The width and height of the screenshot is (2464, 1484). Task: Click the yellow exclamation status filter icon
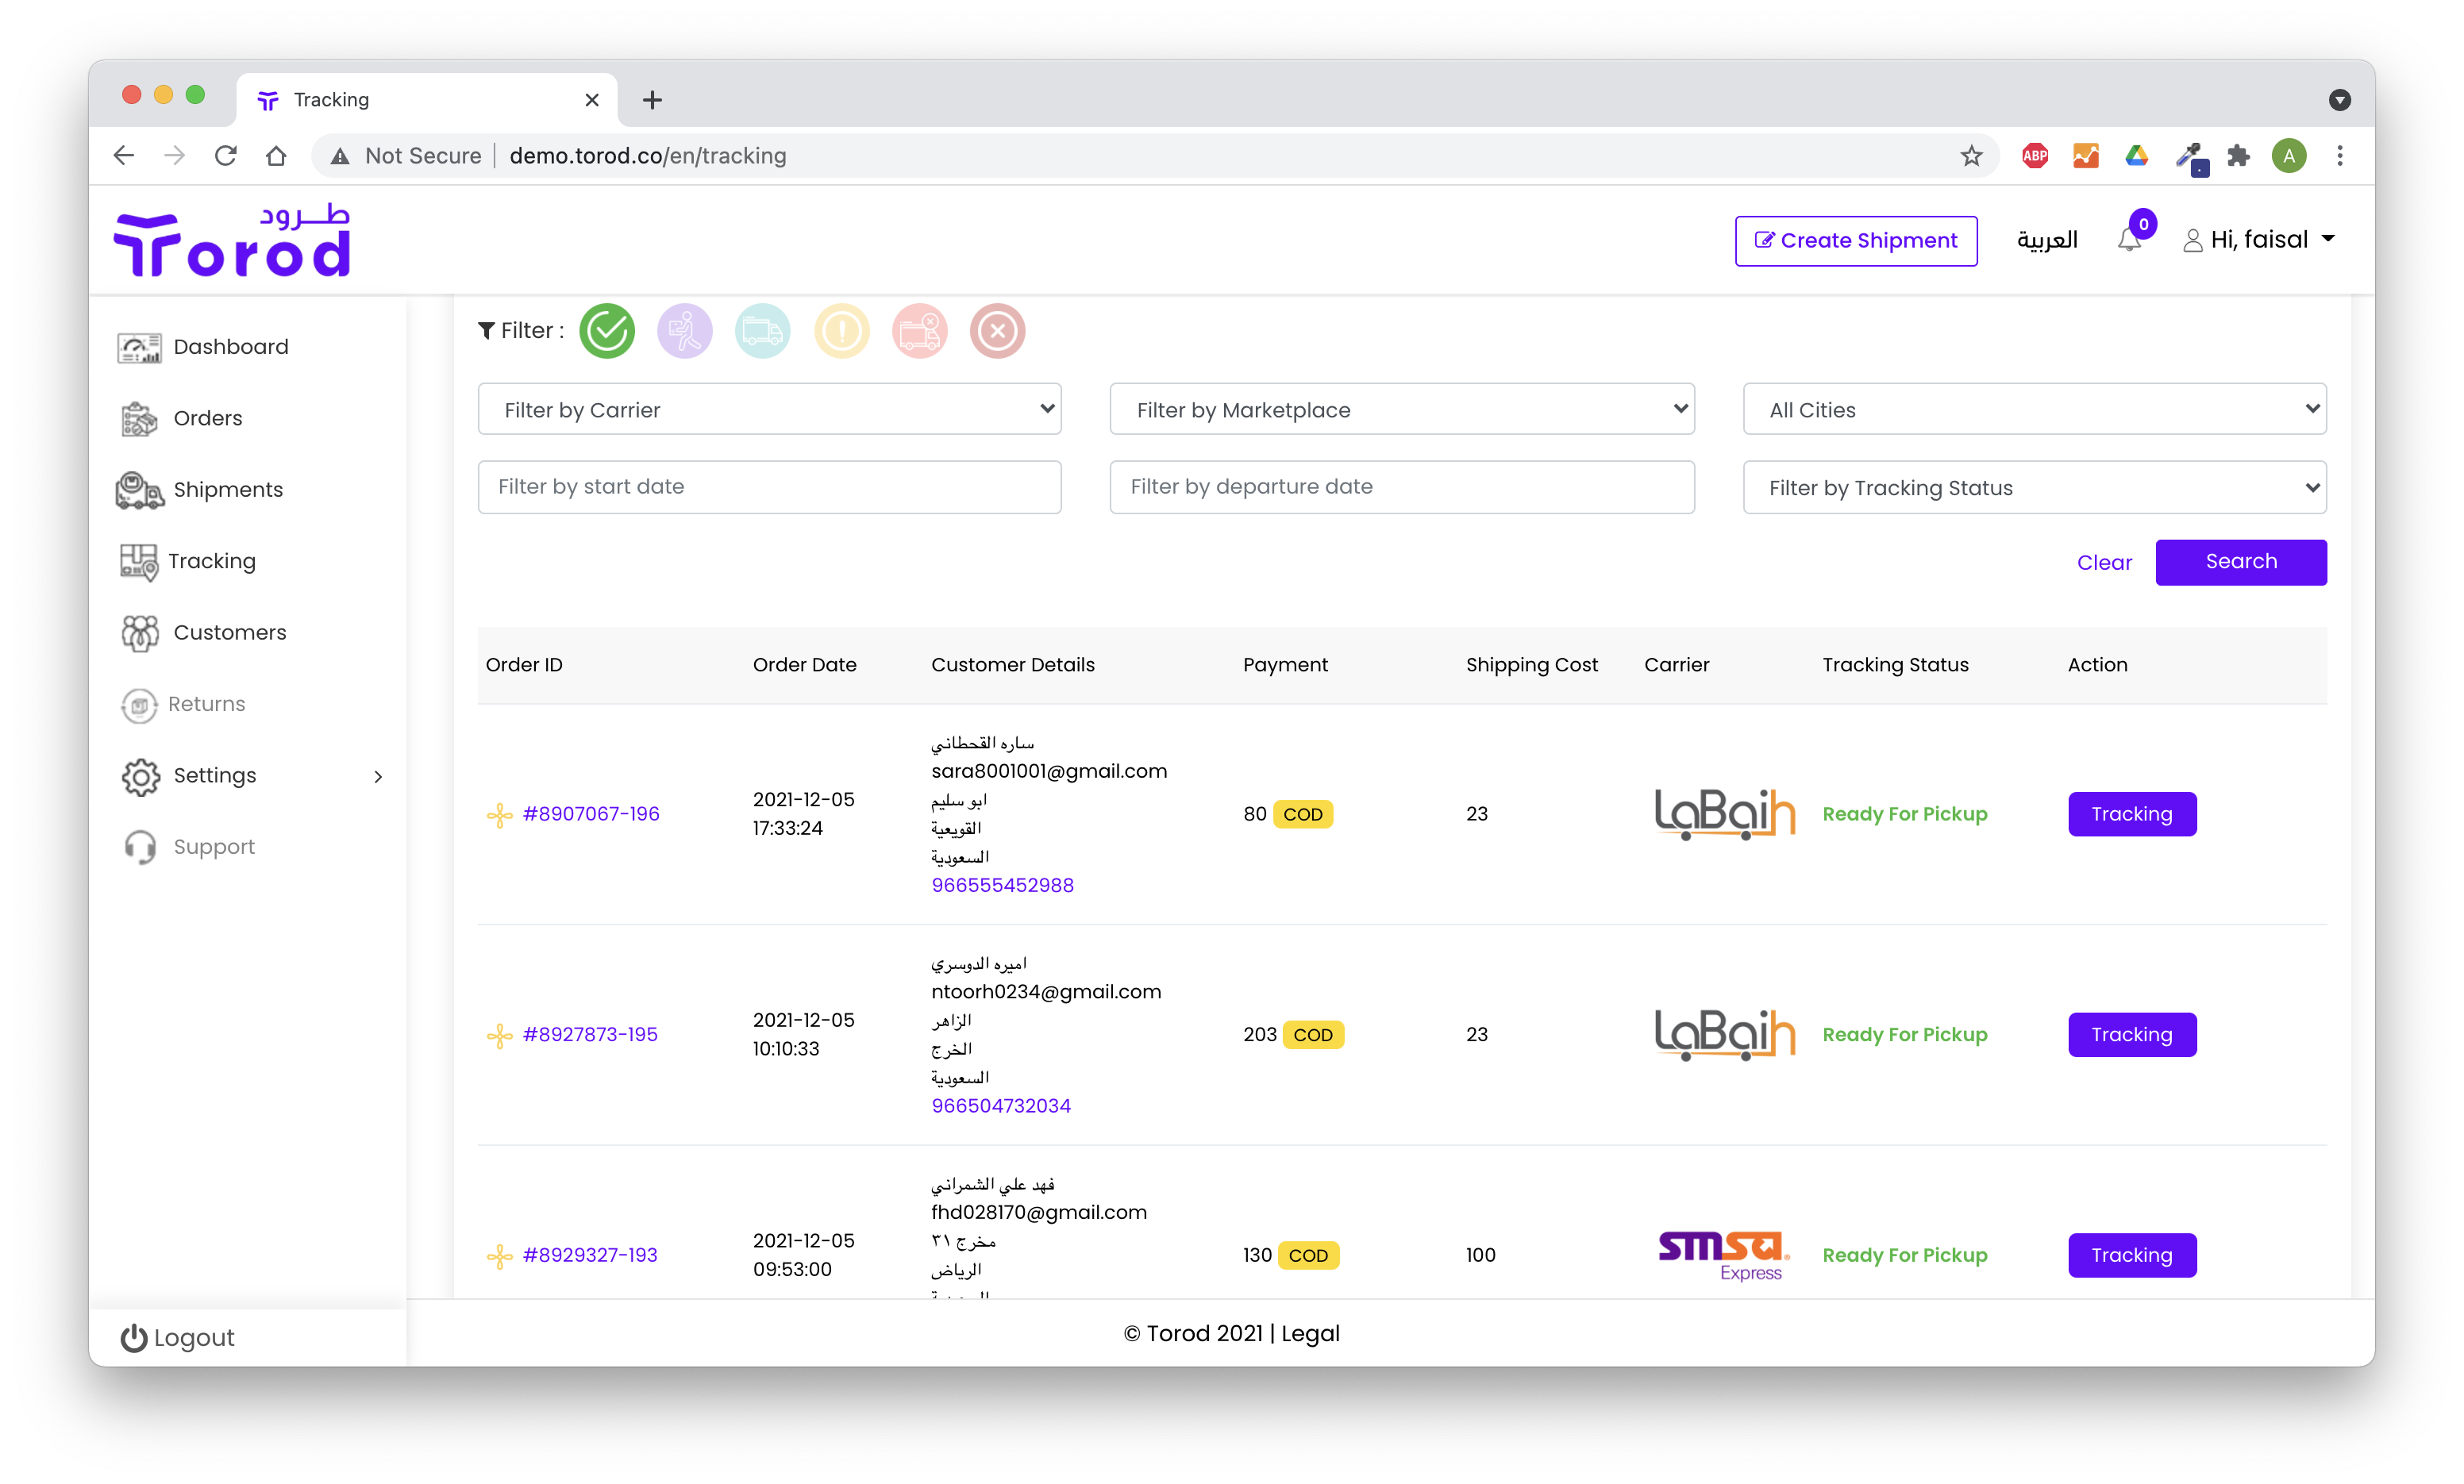point(841,331)
